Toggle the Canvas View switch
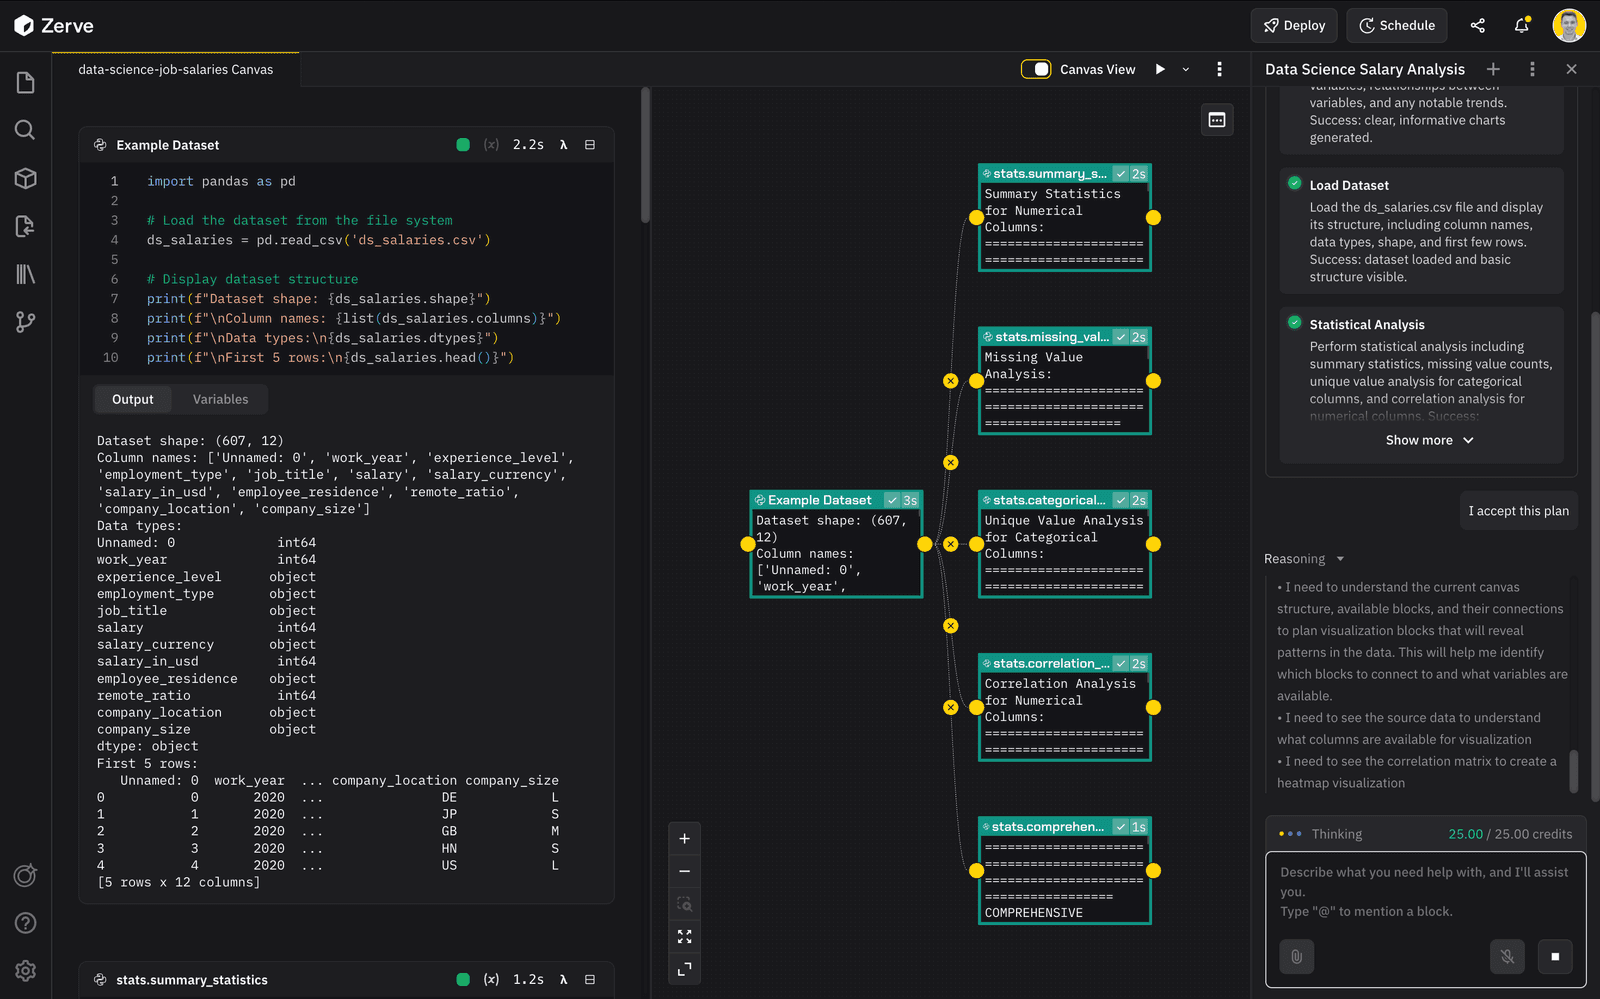This screenshot has height=999, width=1600. coord(1037,69)
